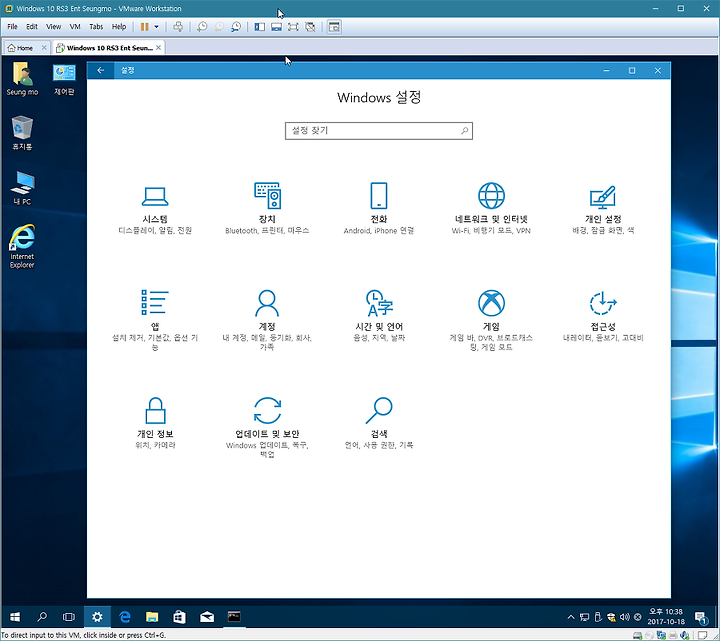Image resolution: width=720 pixels, height=641 pixels.
Task: Show thumbnail bar toolbar icon
Action: pos(276,27)
